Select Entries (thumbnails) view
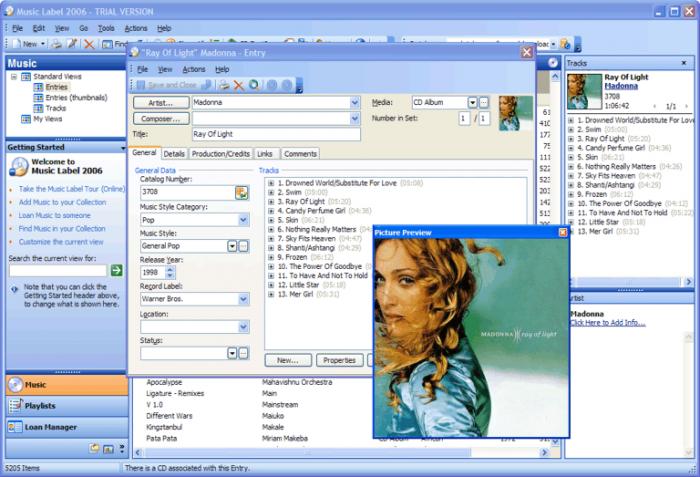Viewport: 700px width, 477px height. 76,97
